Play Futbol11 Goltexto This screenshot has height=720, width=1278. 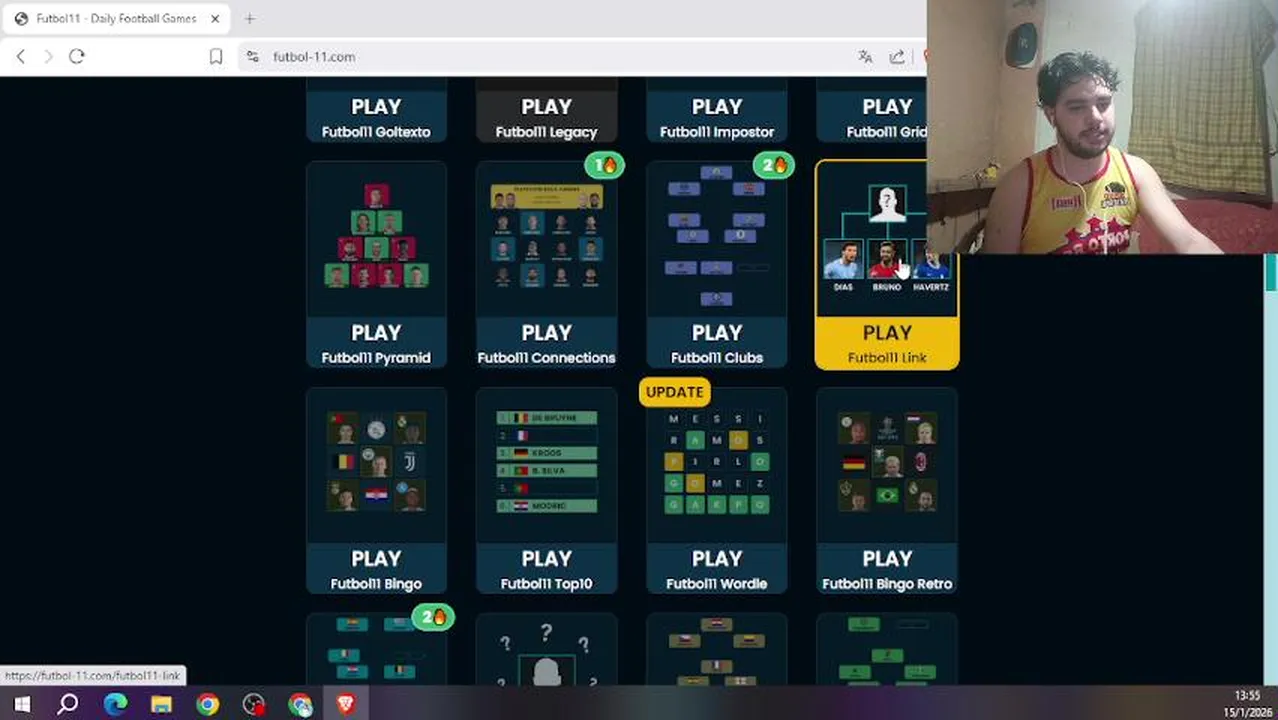click(376, 116)
